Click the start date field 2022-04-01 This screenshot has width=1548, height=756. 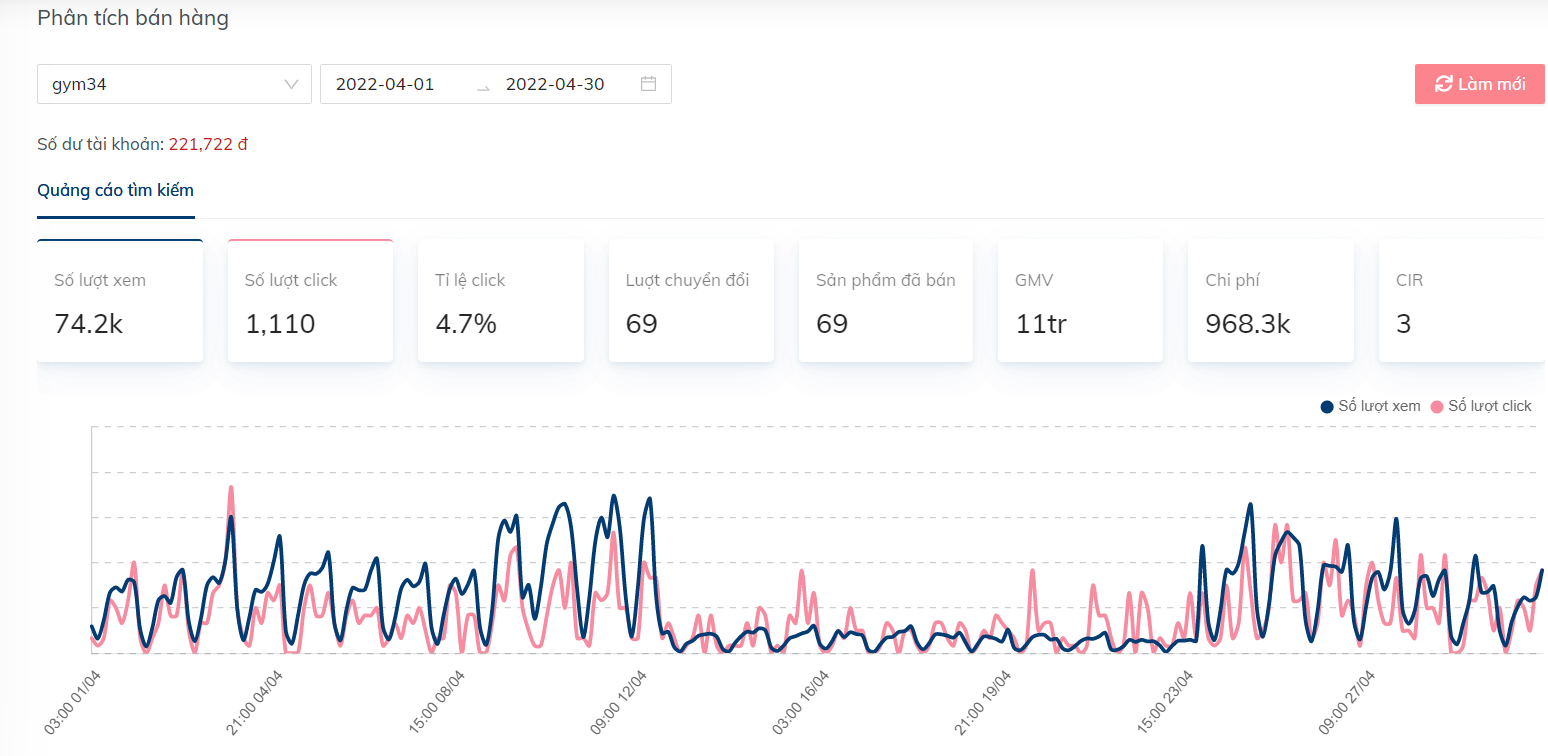[x=385, y=84]
